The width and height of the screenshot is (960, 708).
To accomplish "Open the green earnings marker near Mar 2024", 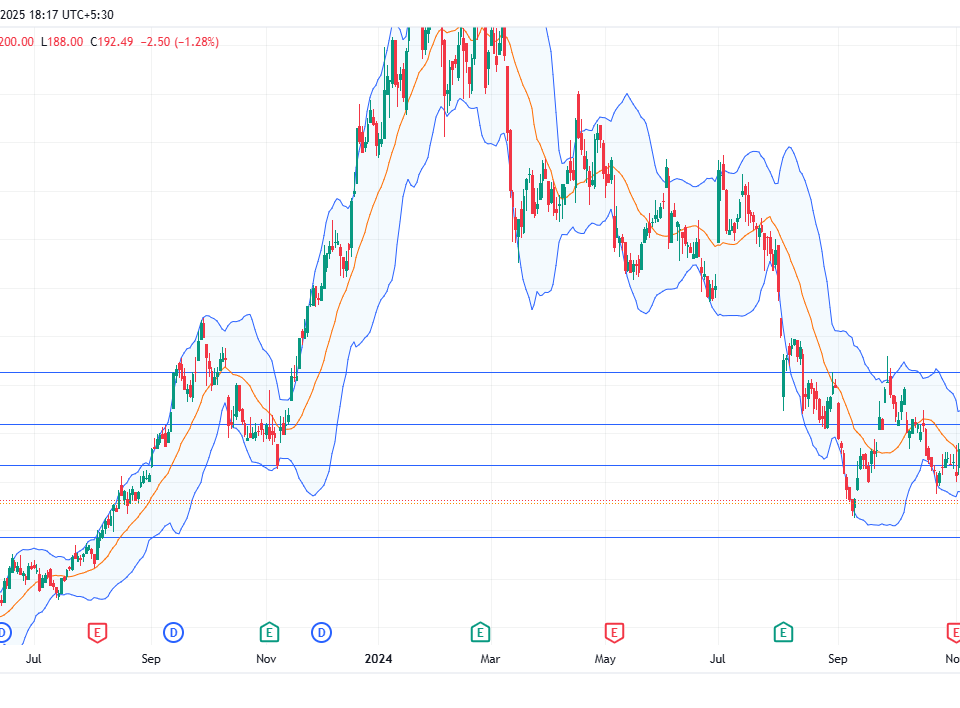I will [x=480, y=632].
